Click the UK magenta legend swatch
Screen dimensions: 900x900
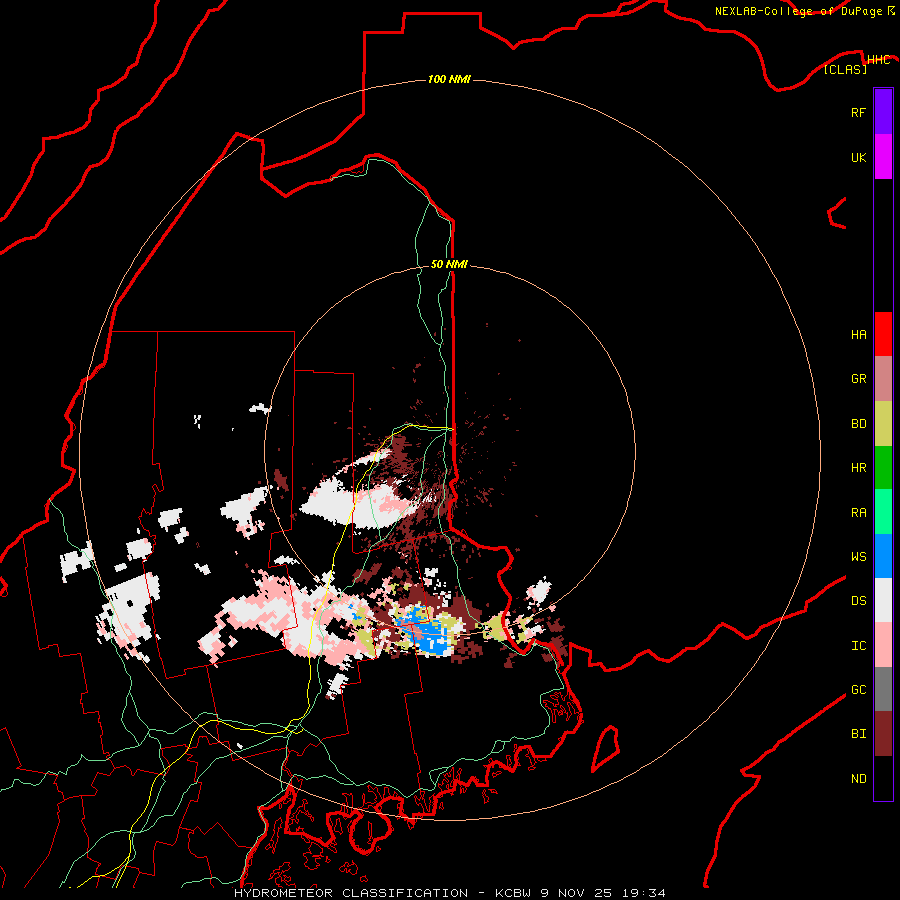pyautogui.click(x=883, y=157)
